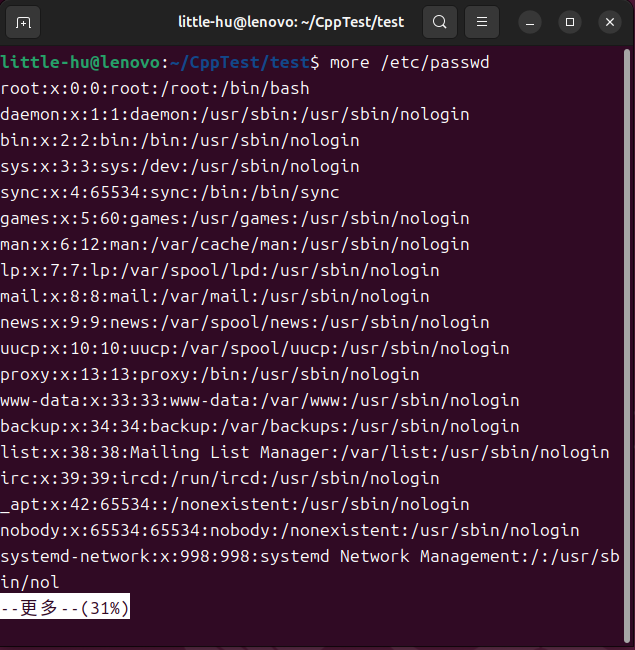635x650 pixels.
Task: Maximize the terminal window
Action: coord(570,22)
